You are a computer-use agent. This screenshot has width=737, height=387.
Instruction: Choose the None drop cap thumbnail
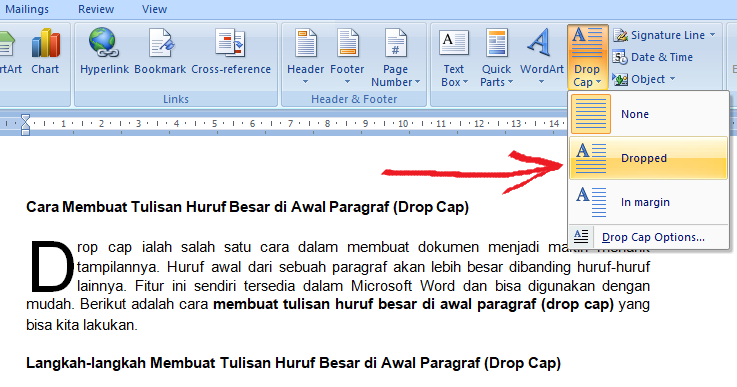[591, 114]
